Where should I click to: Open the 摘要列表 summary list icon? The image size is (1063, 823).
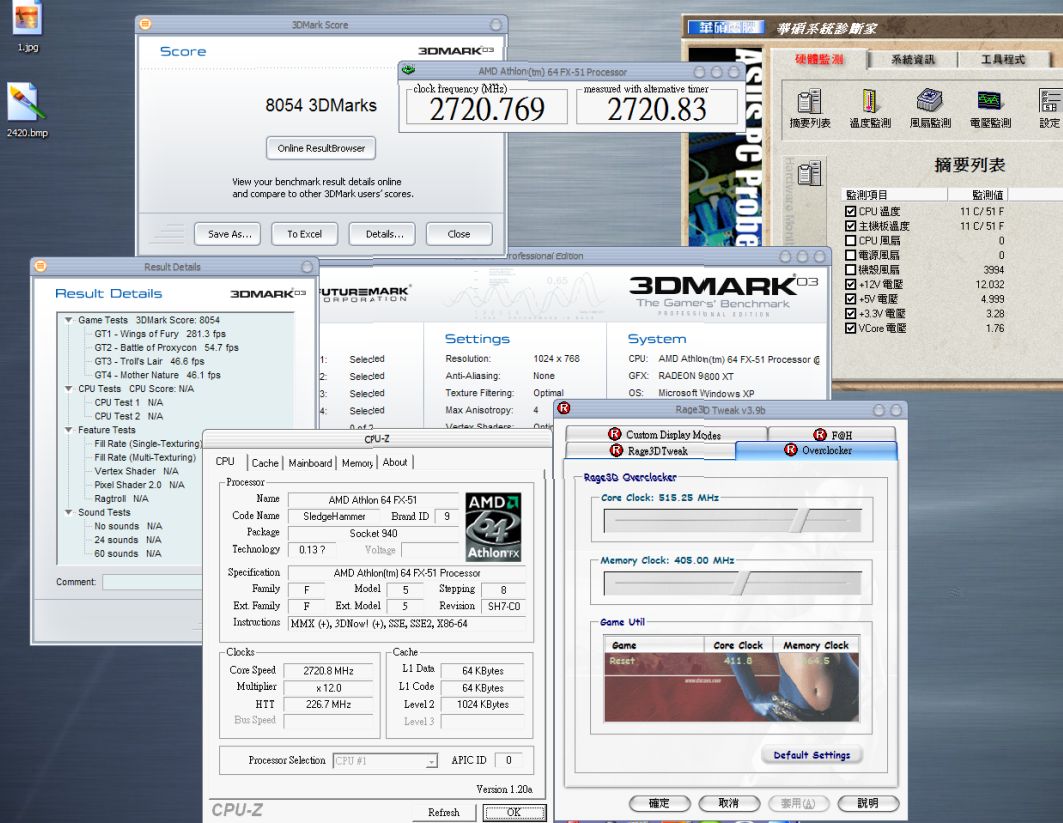pyautogui.click(x=809, y=101)
